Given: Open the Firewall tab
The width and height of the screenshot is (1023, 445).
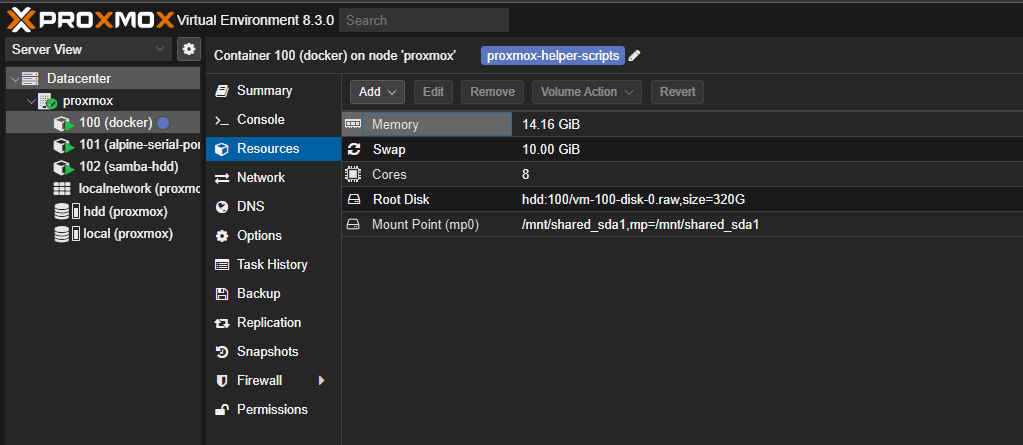Looking at the screenshot, I should coord(273,380).
